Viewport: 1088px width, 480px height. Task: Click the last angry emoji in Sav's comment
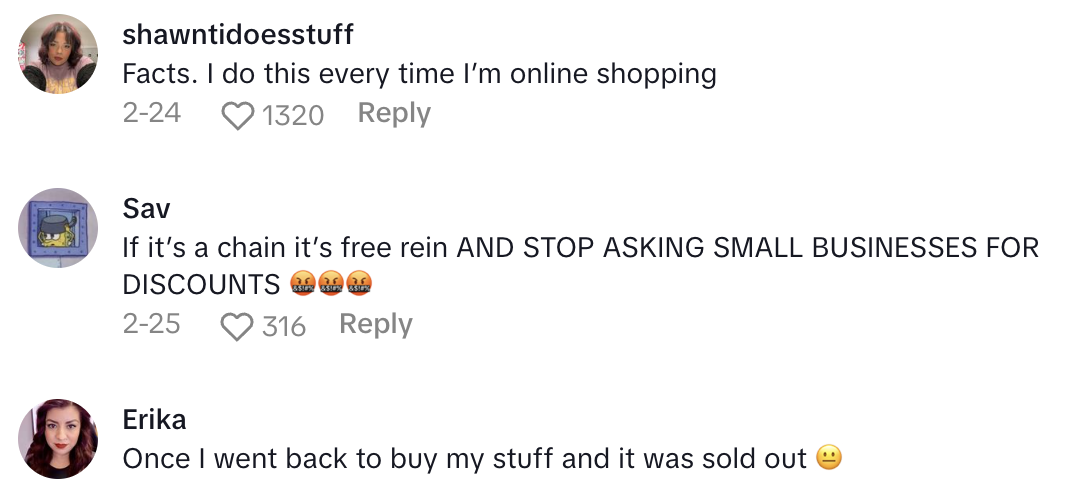[359, 286]
